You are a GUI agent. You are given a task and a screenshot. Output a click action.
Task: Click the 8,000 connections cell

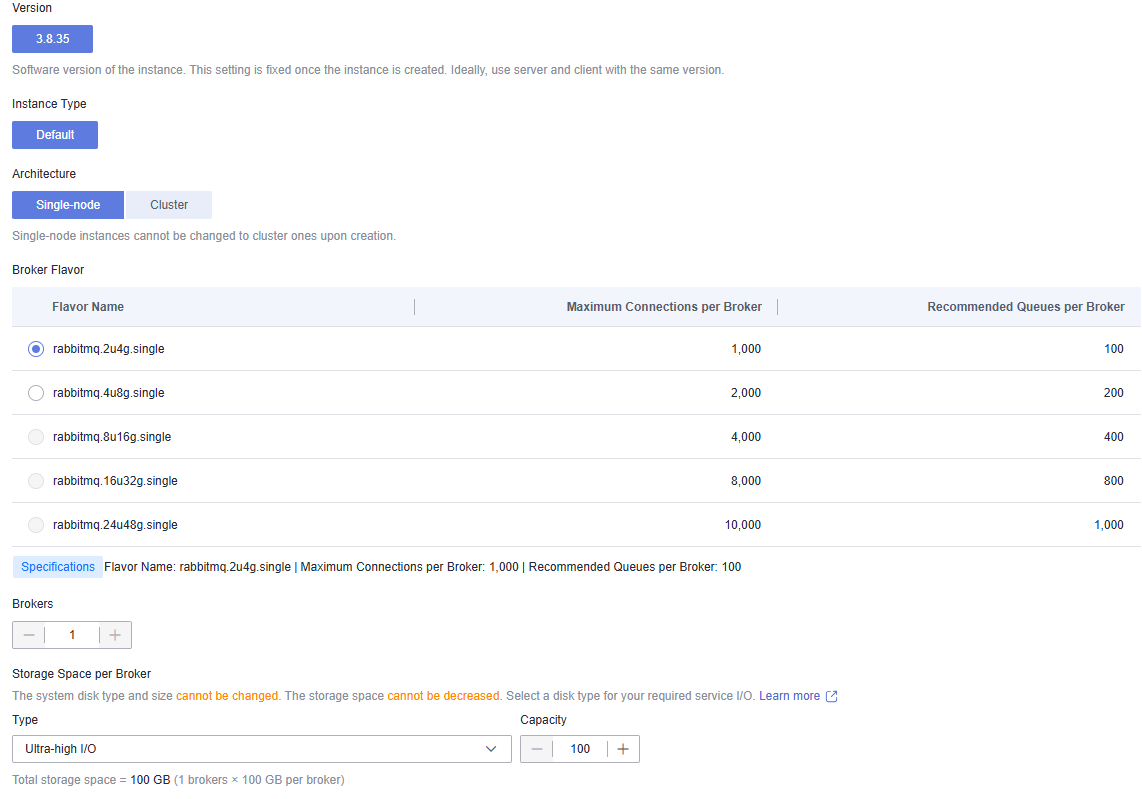coord(746,481)
